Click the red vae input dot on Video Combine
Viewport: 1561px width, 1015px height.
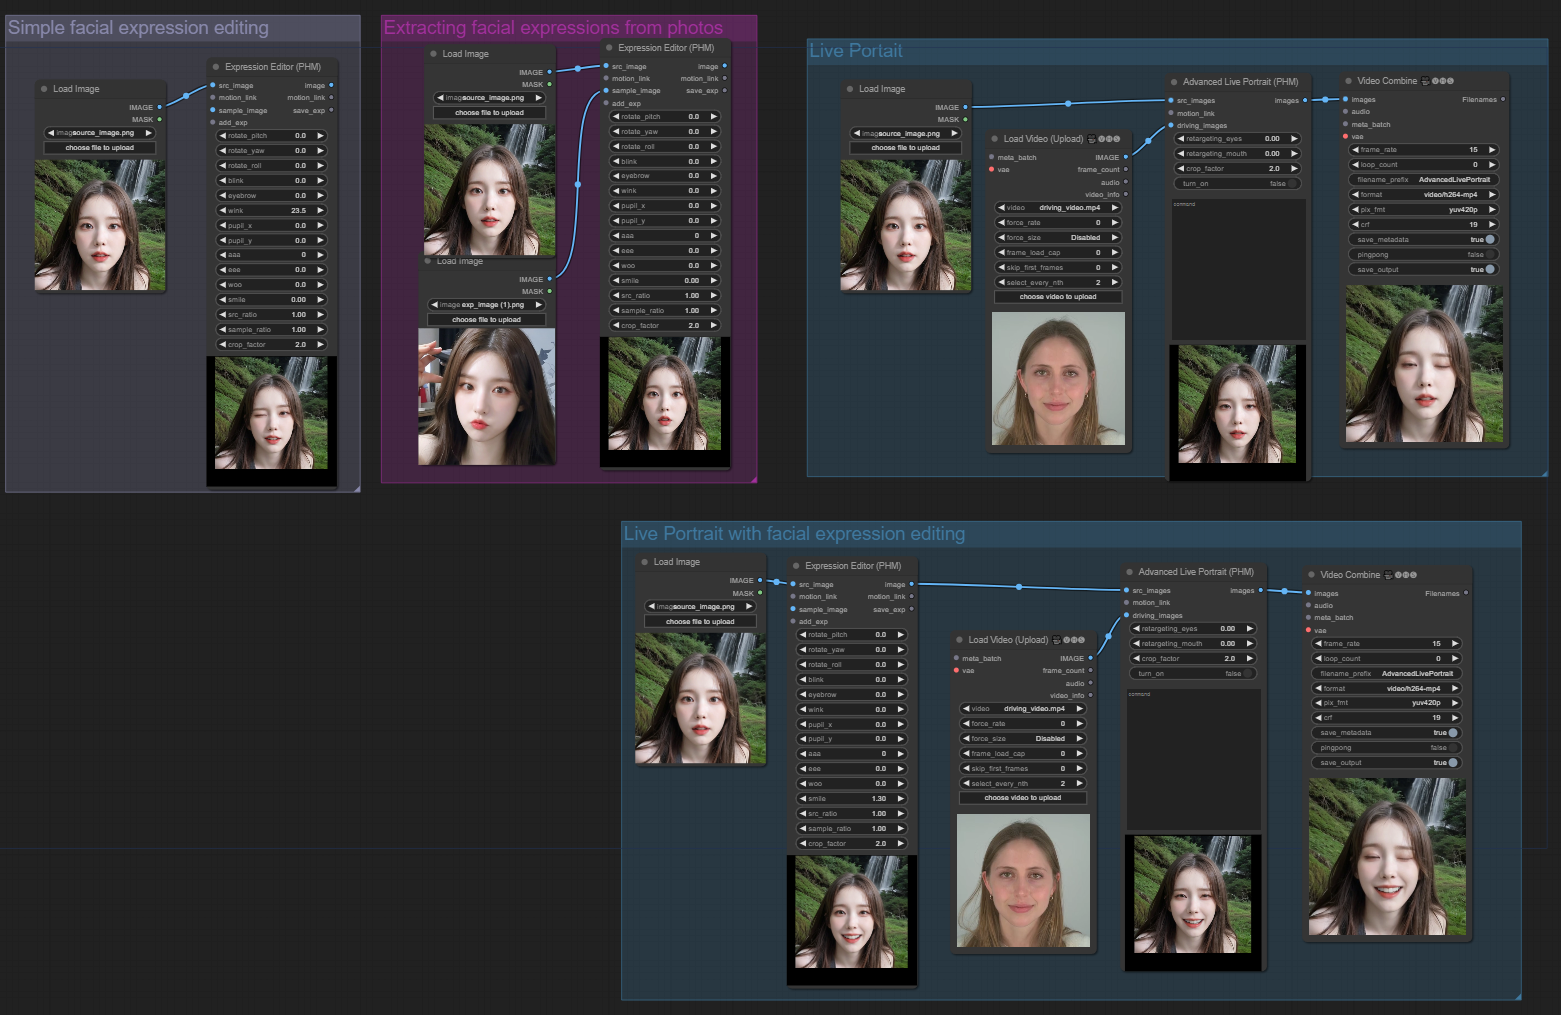click(1346, 137)
